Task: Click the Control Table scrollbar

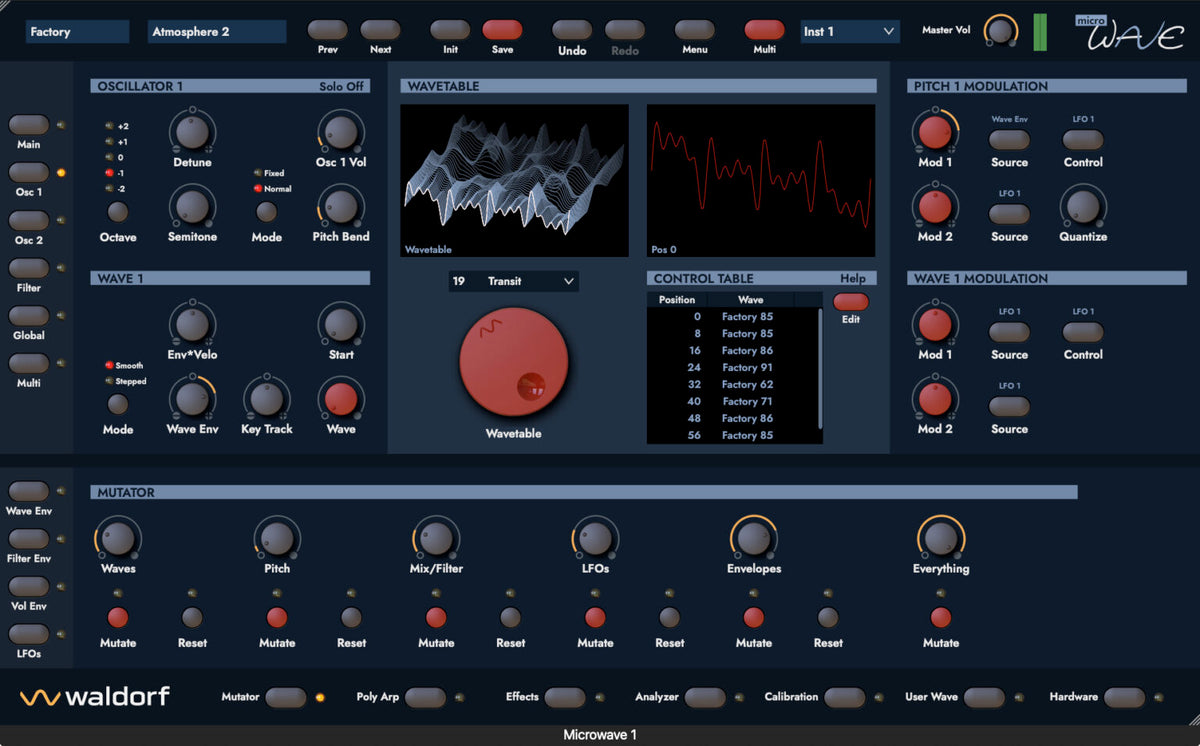Action: pyautogui.click(x=821, y=368)
